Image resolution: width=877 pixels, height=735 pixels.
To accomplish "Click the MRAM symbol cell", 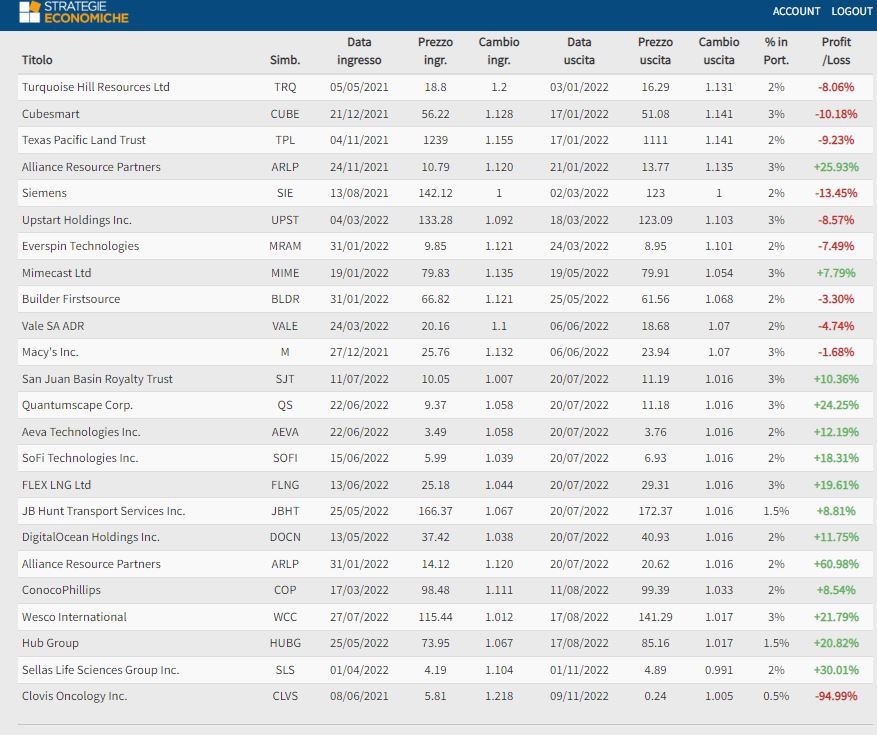I will click(285, 246).
